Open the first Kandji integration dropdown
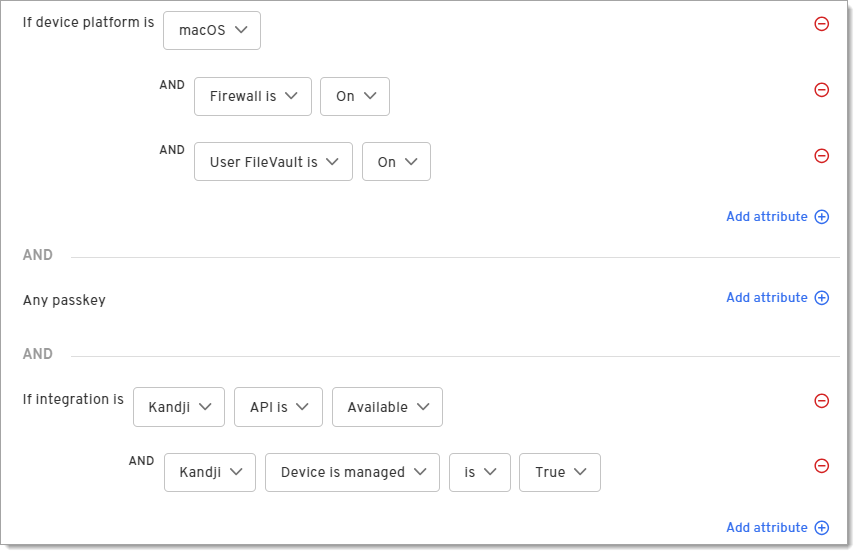Image resolution: width=858 pixels, height=555 pixels. pyautogui.click(x=179, y=407)
